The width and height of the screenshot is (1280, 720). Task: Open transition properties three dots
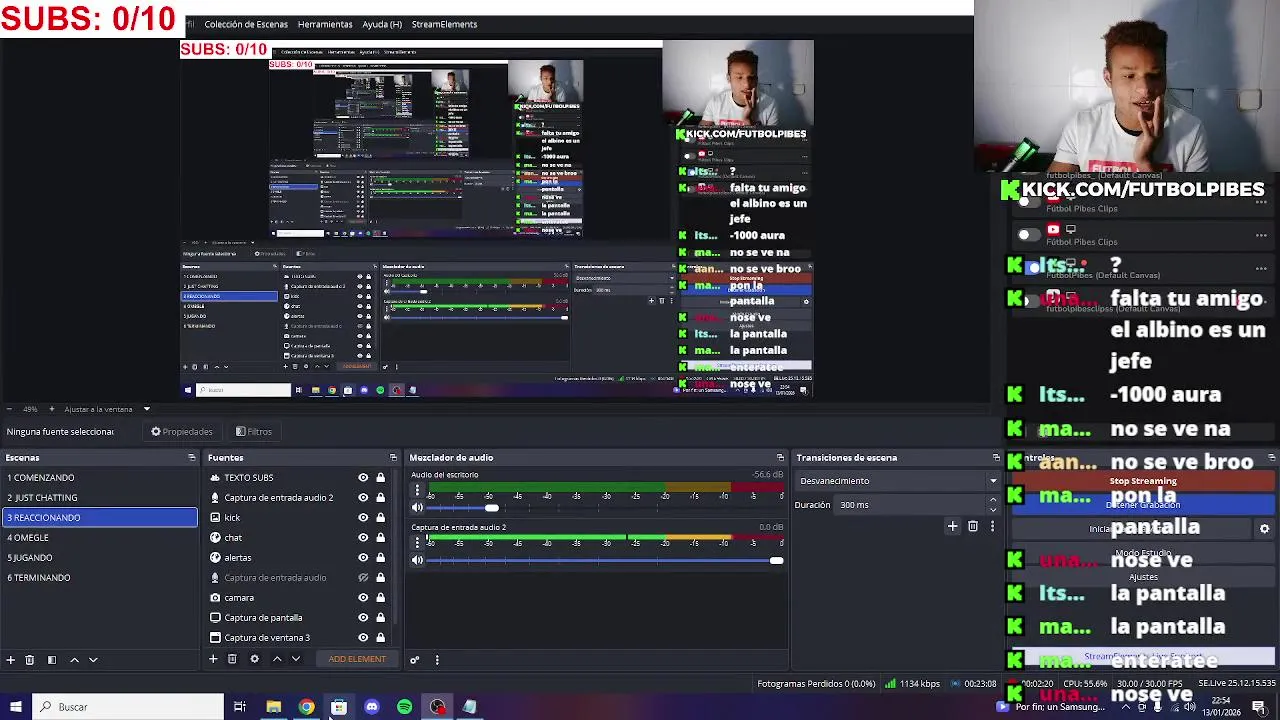point(992,526)
